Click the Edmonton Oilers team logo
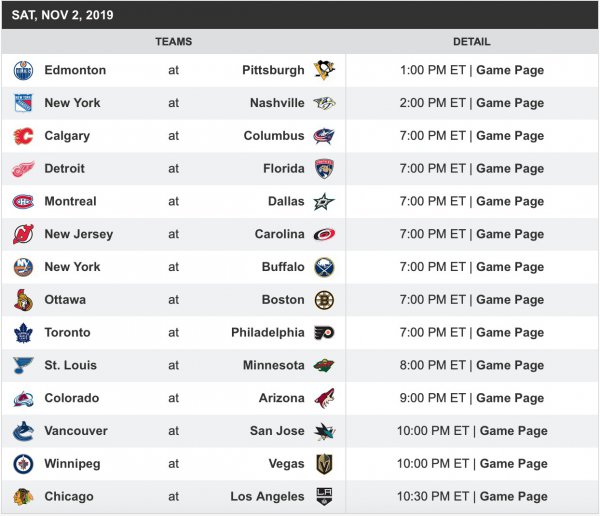This screenshot has height=516, width=600. tap(23, 70)
